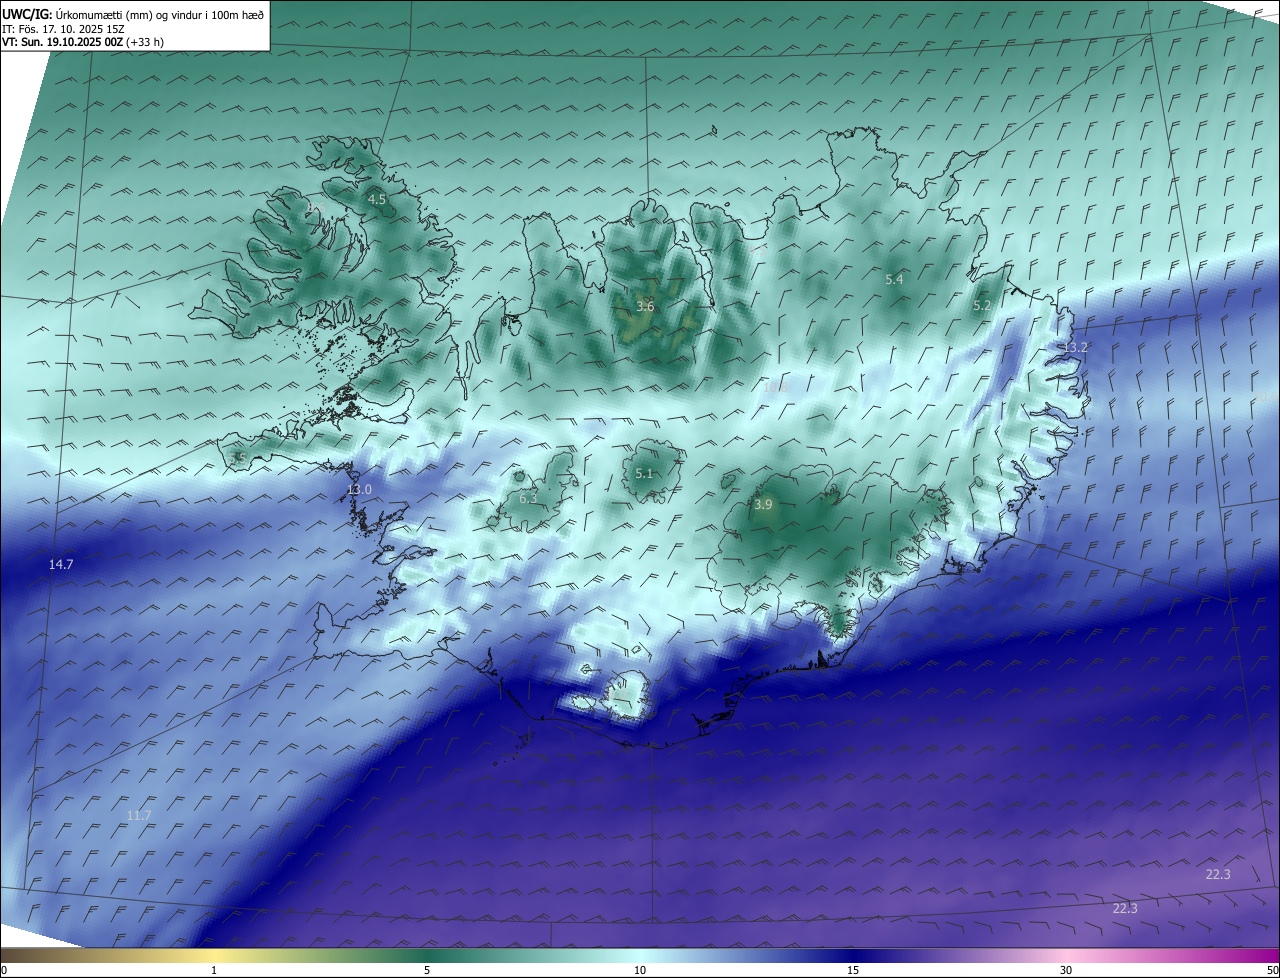The height and width of the screenshot is (978, 1280).
Task: Click the 4.5 value over the Westfjords
Action: click(377, 200)
